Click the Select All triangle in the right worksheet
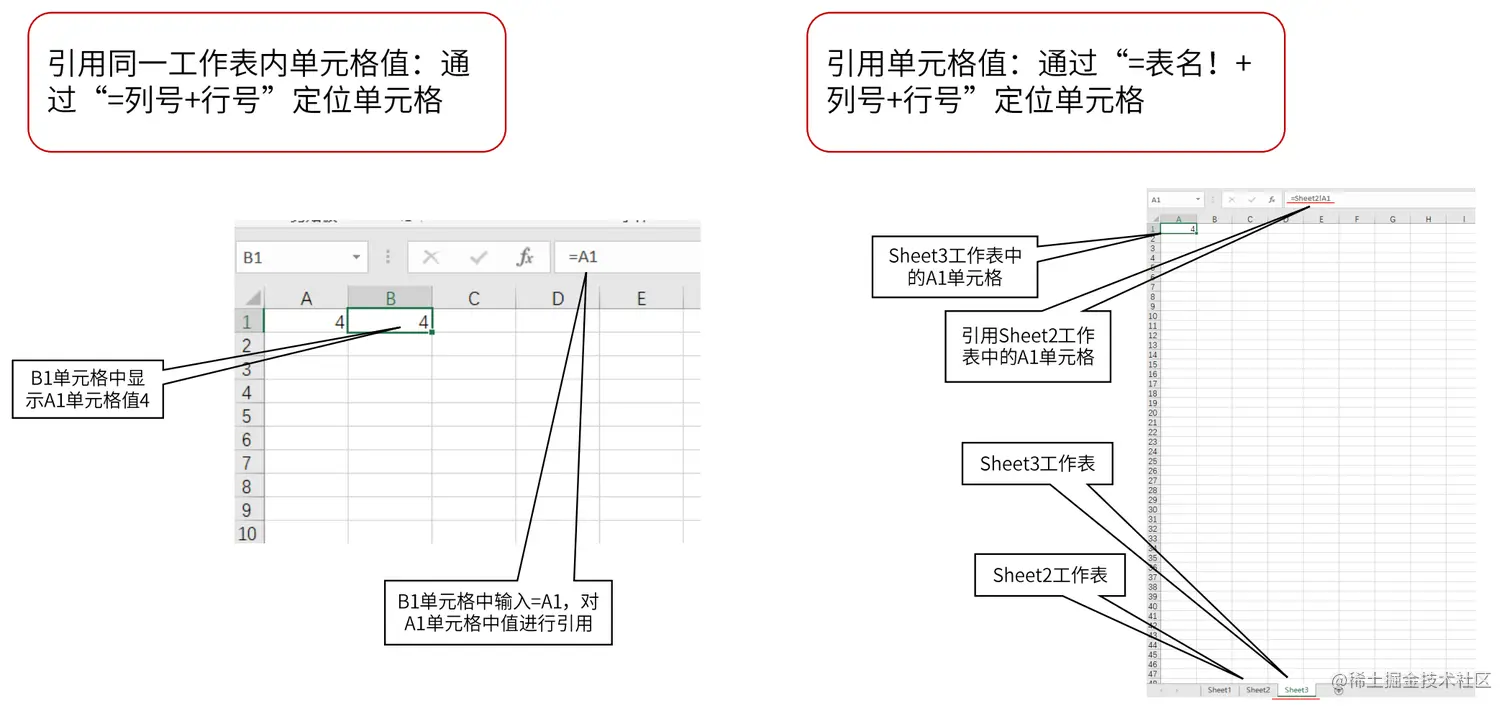The width and height of the screenshot is (1512, 711). tap(1155, 219)
